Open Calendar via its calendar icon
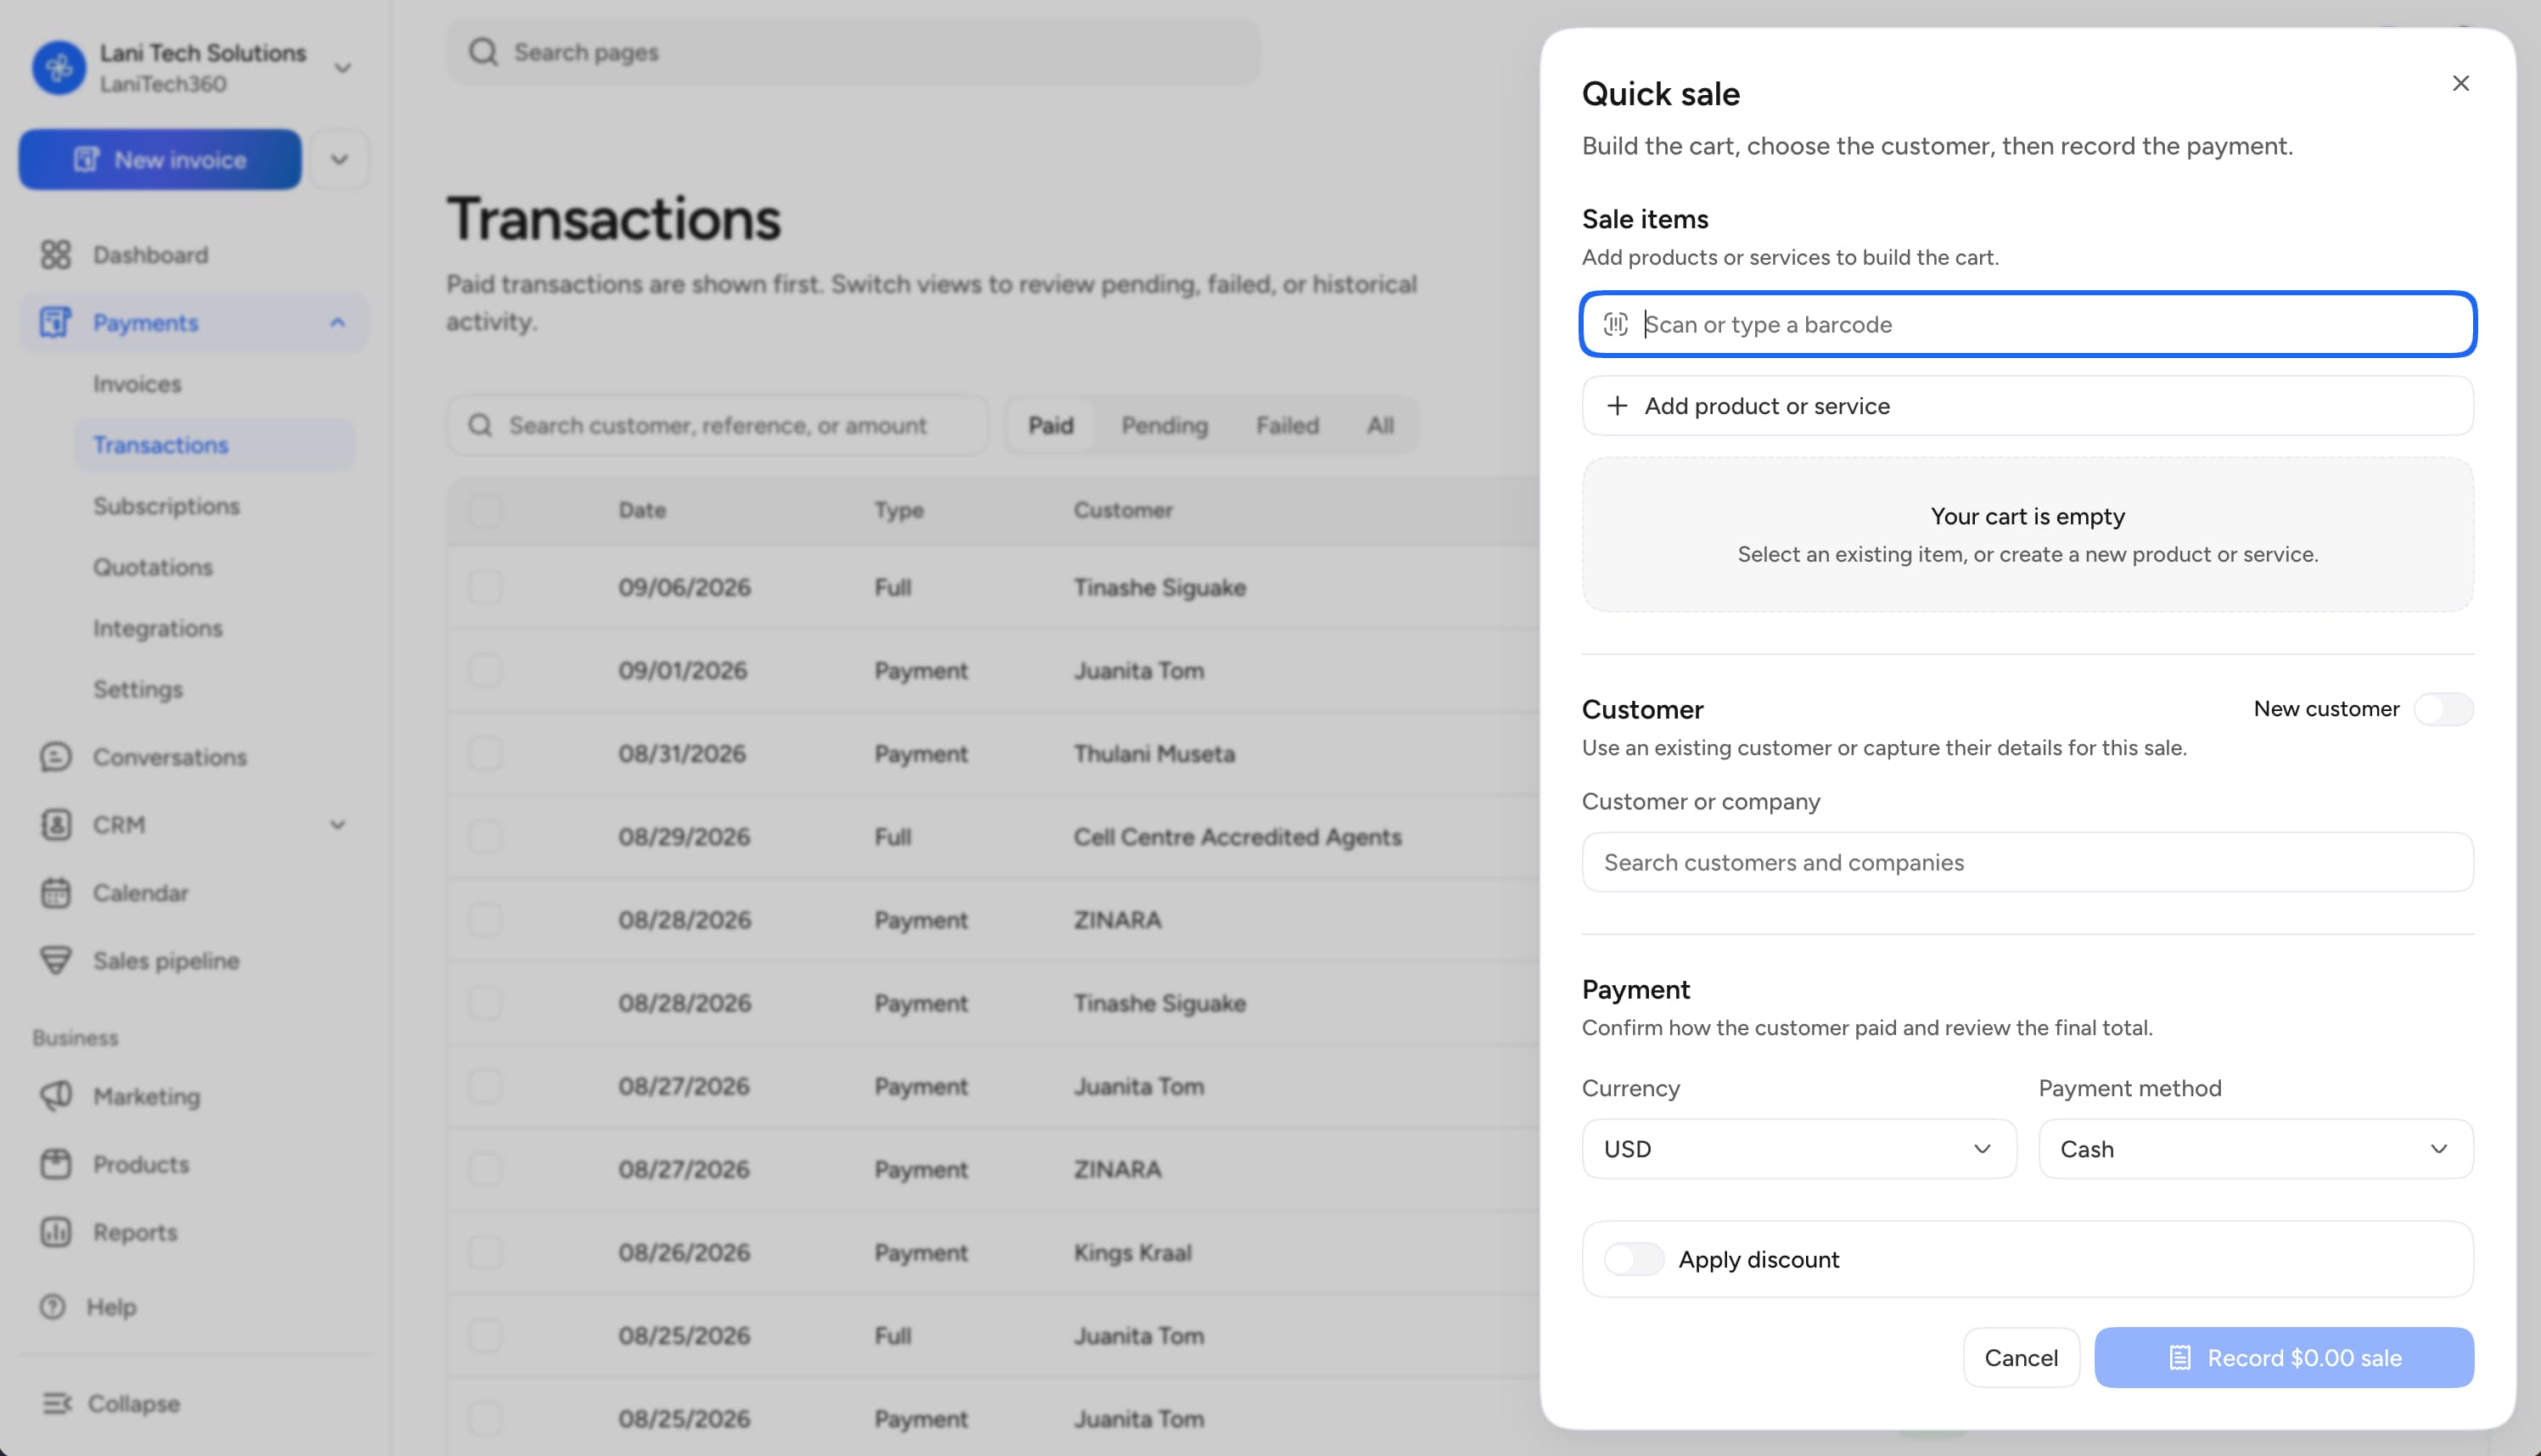The height and width of the screenshot is (1456, 2541). (x=56, y=893)
